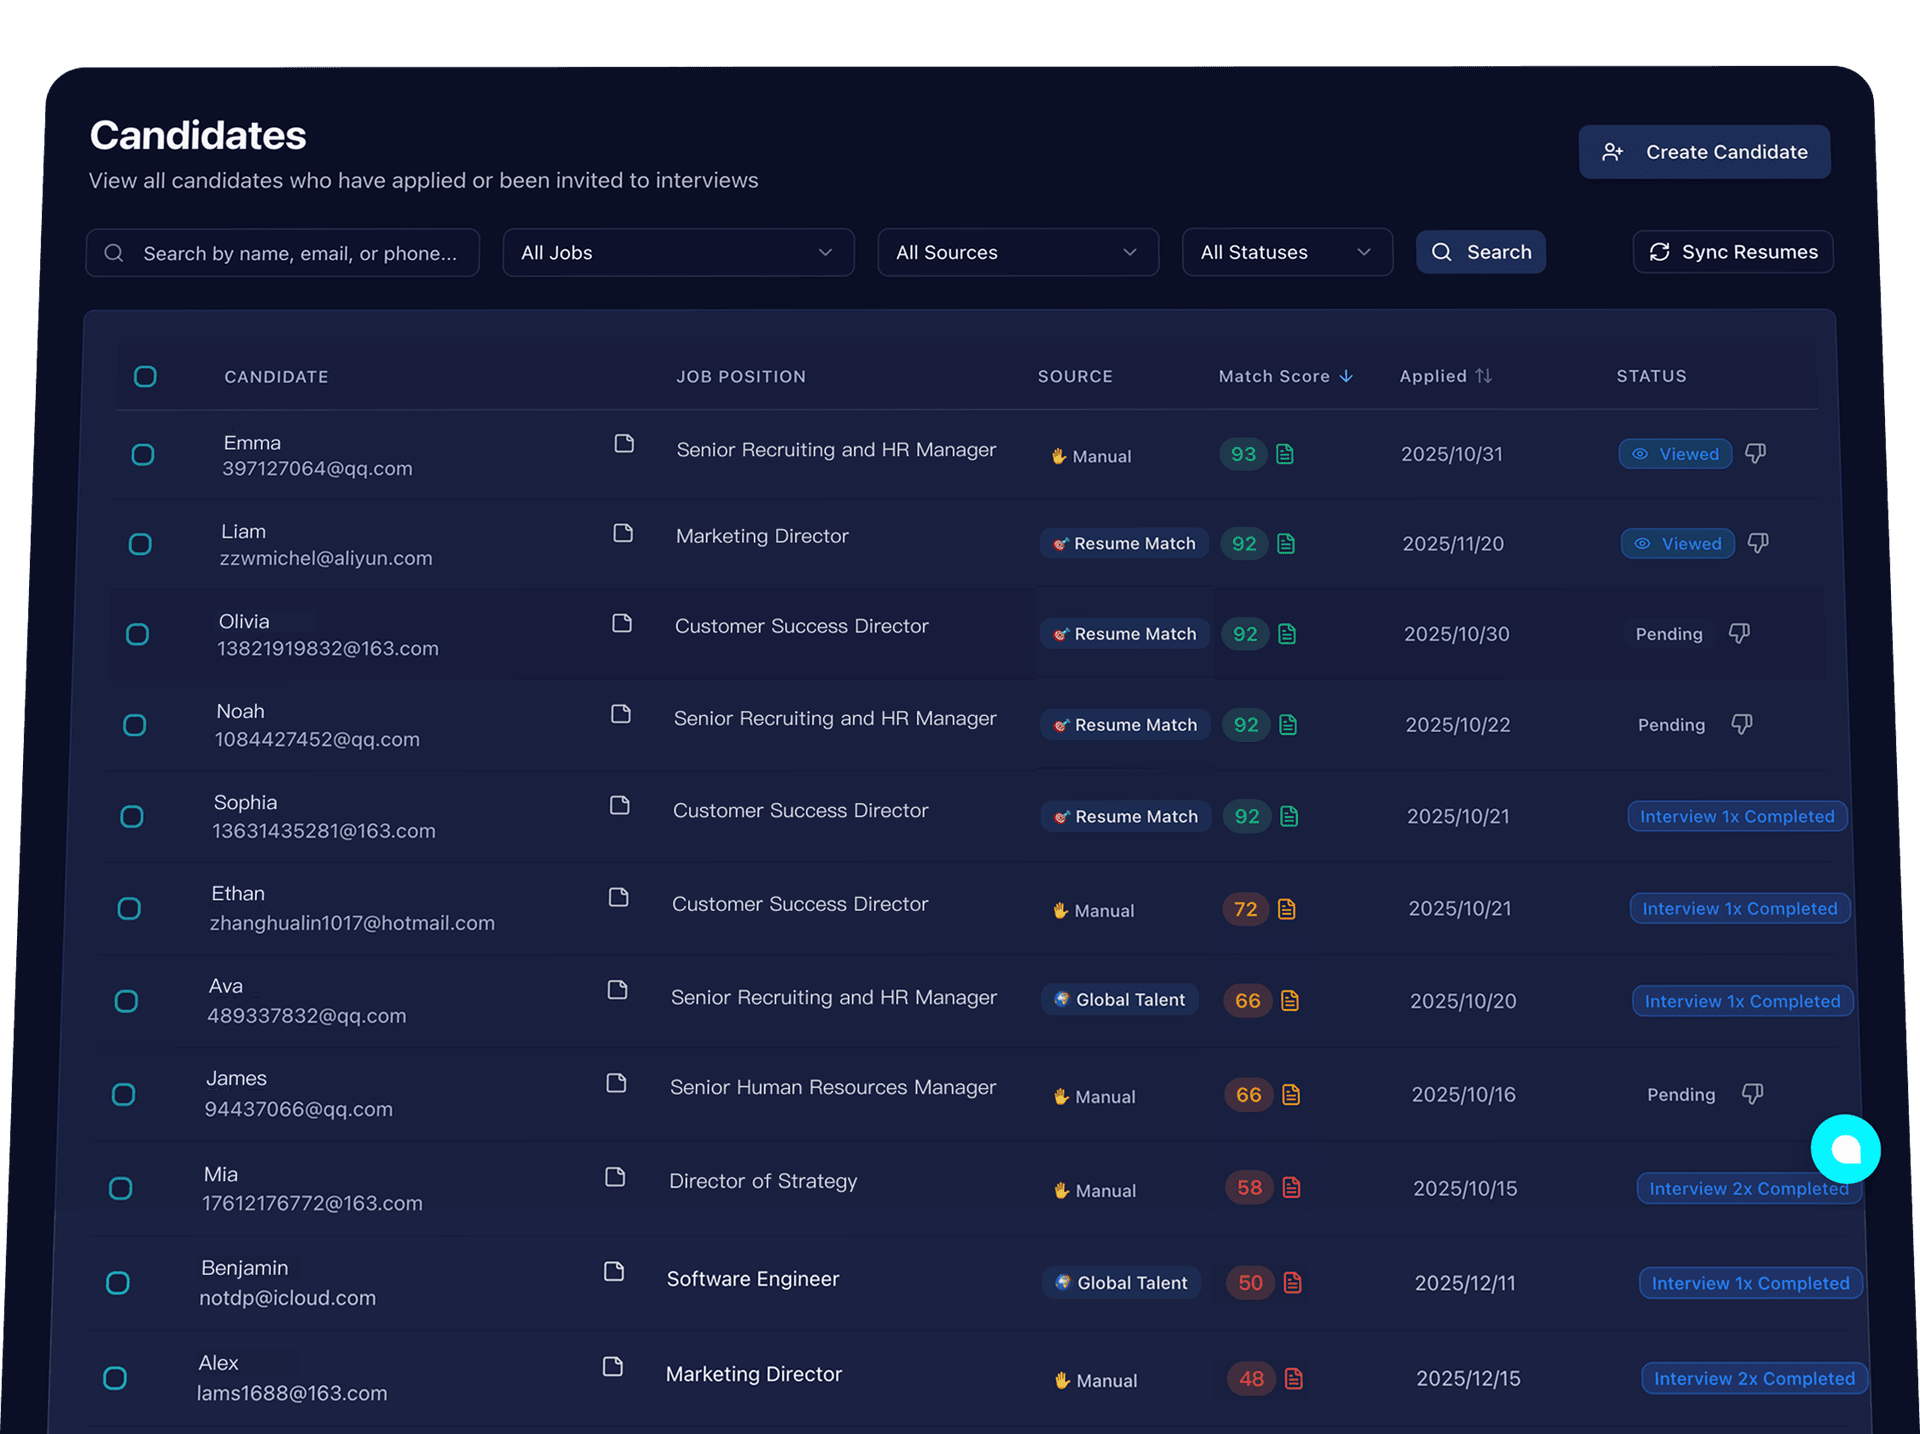This screenshot has height=1434, width=1920.
Task: Open Benjamin's resume document icon
Action: (614, 1271)
